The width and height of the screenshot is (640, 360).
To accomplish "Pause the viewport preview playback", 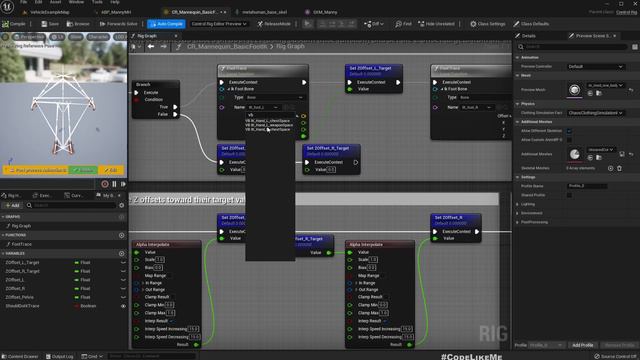I will tap(114, 184).
